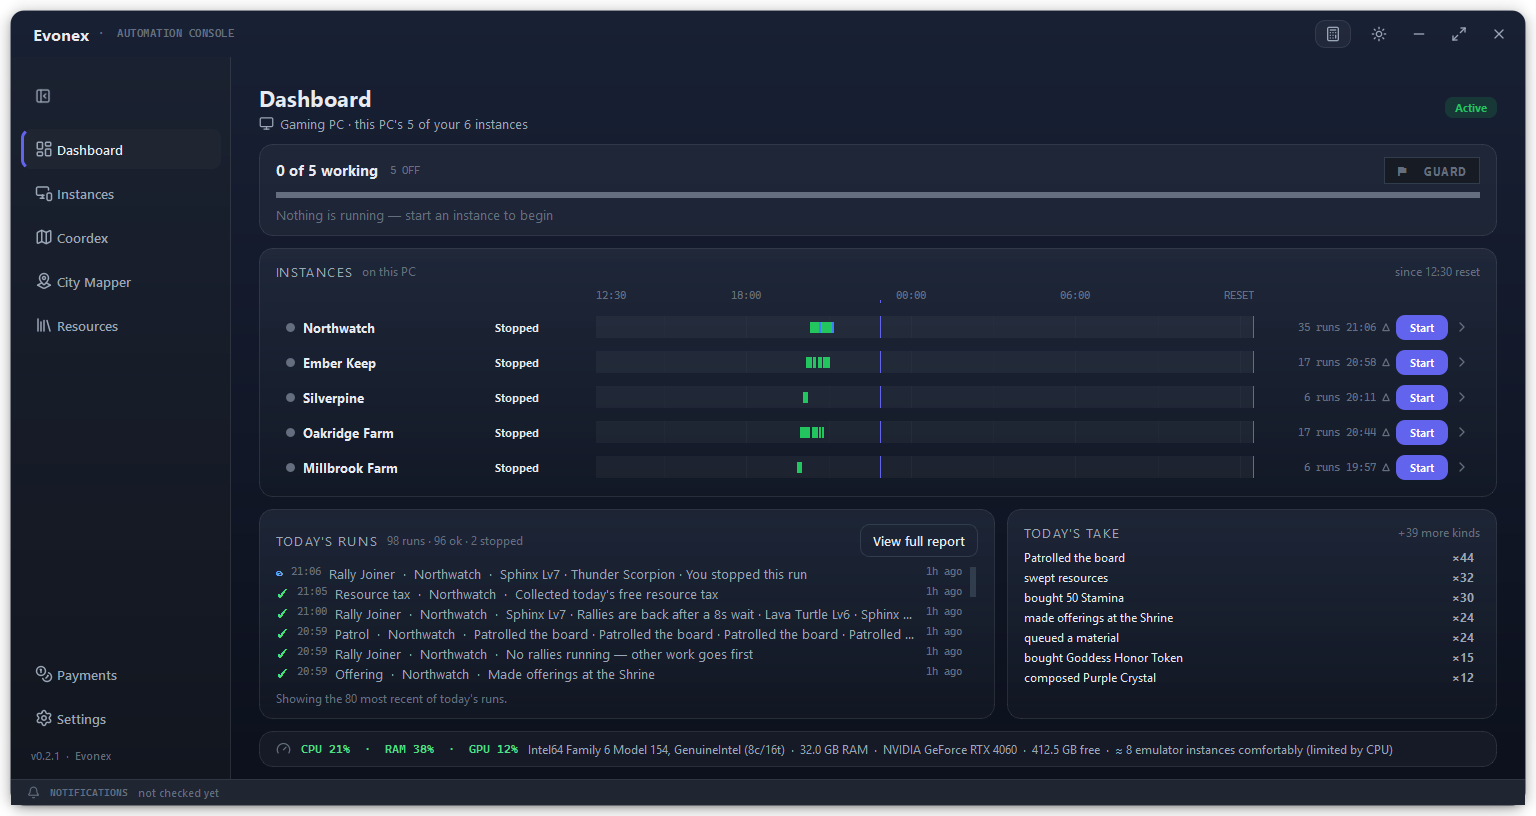Click the warning triangle on Ember Keep row
The height and width of the screenshot is (816, 1536).
coord(1385,363)
